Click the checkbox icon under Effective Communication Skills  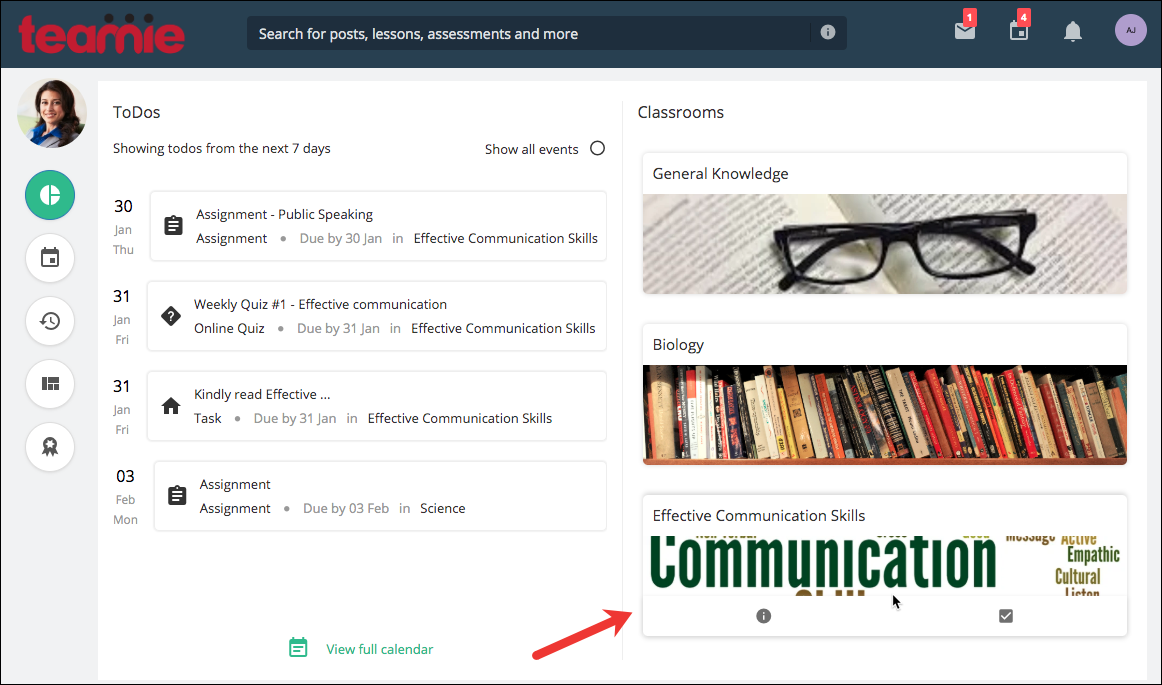pyautogui.click(x=1006, y=616)
